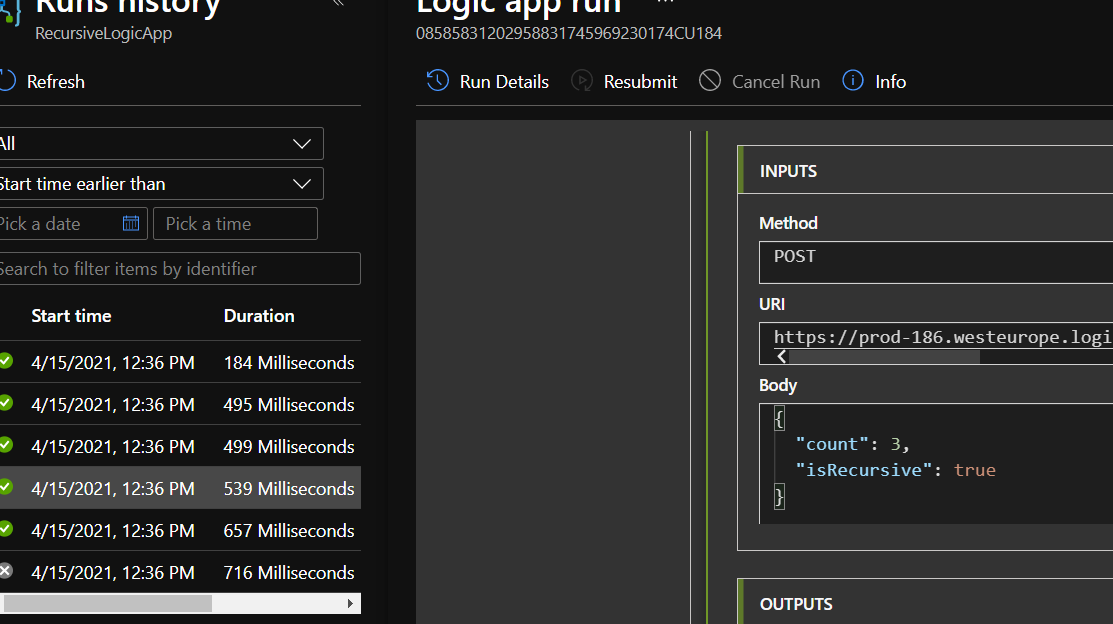Select the run with 657 Milliseconds duration
This screenshot has width=1113, height=624.
(180, 531)
